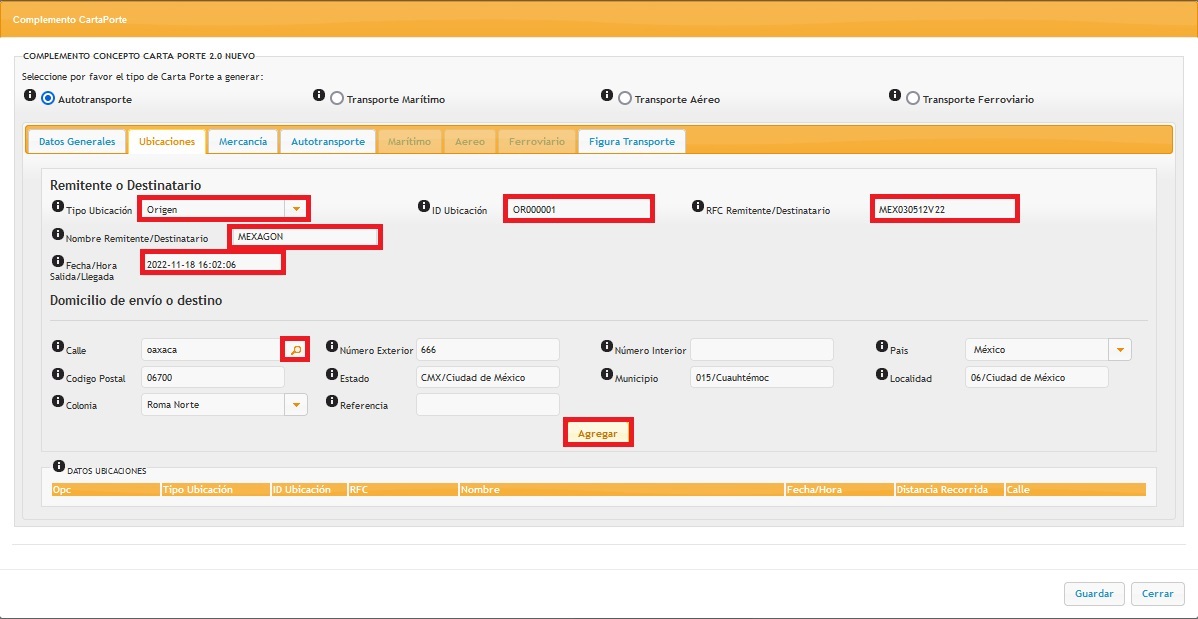Click info icon next to Tipo Ubicación

(x=57, y=207)
